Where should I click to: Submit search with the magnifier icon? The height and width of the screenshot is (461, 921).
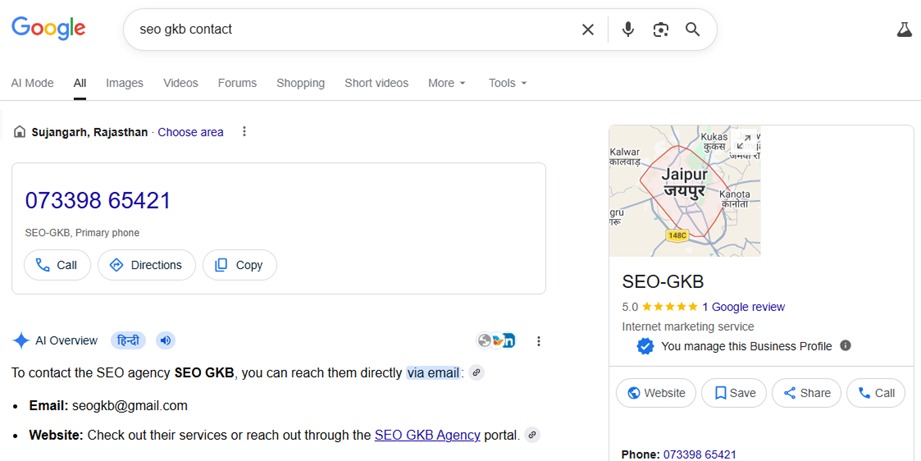(693, 29)
